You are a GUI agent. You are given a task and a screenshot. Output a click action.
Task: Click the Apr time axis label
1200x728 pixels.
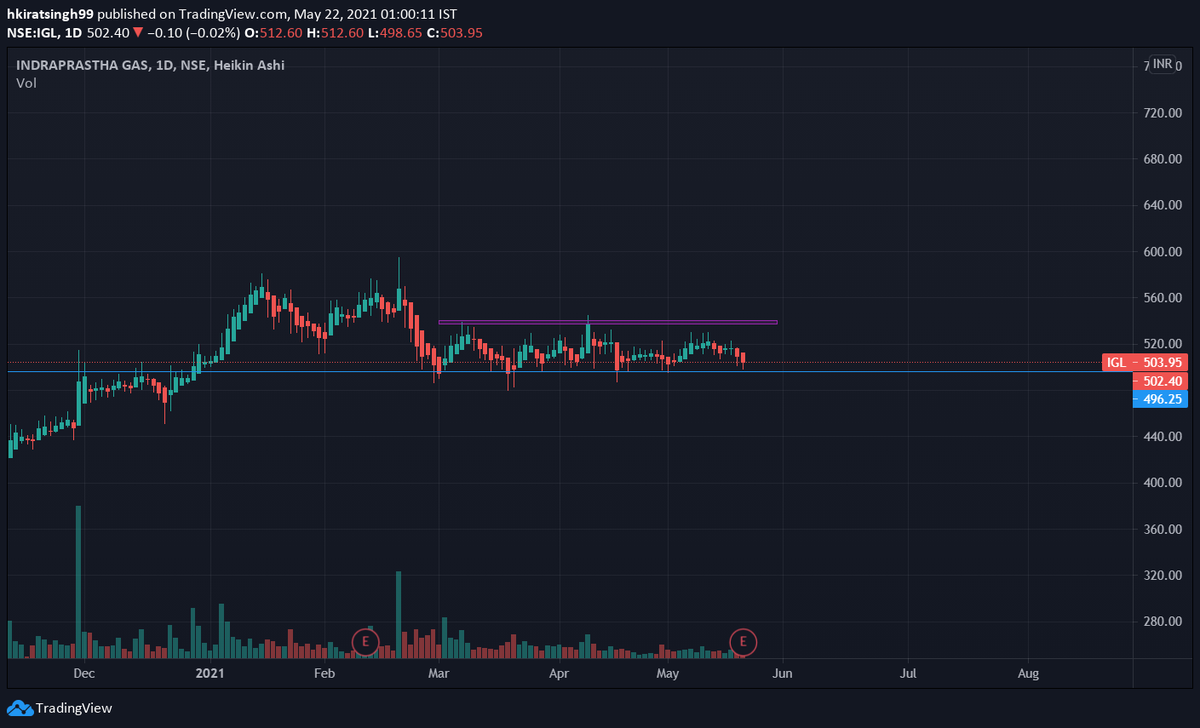point(559,674)
